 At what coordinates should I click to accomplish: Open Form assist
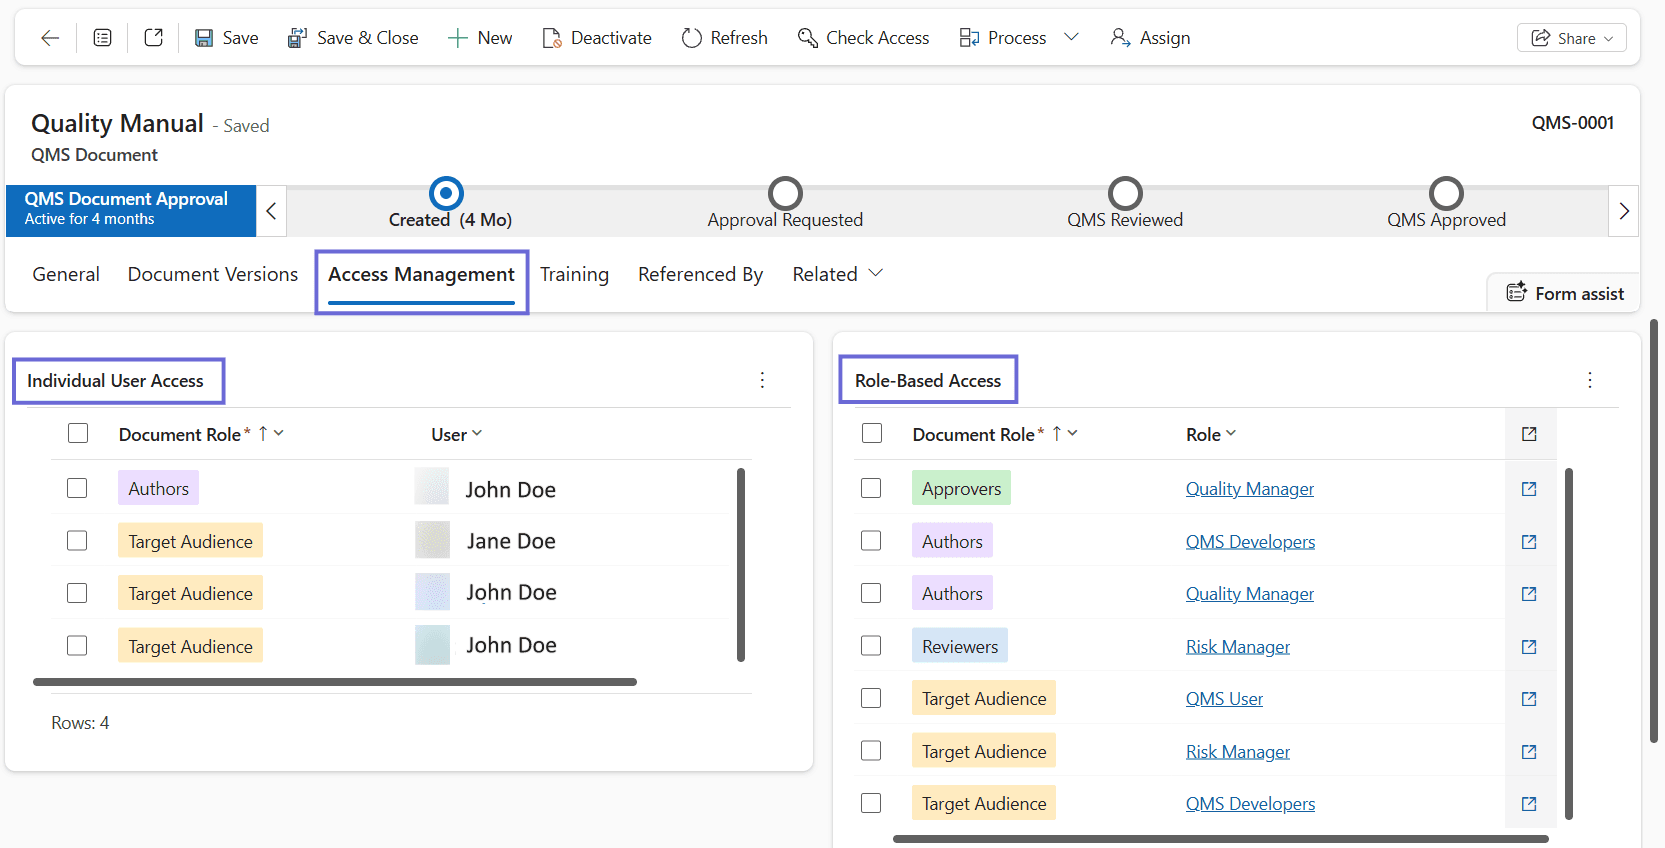click(x=1565, y=293)
